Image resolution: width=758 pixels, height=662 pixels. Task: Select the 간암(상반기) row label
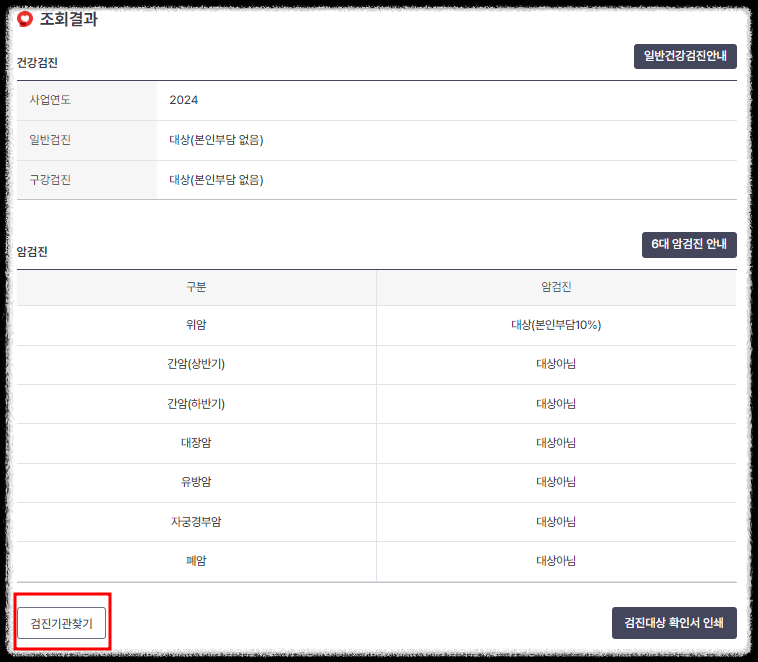(x=196, y=364)
